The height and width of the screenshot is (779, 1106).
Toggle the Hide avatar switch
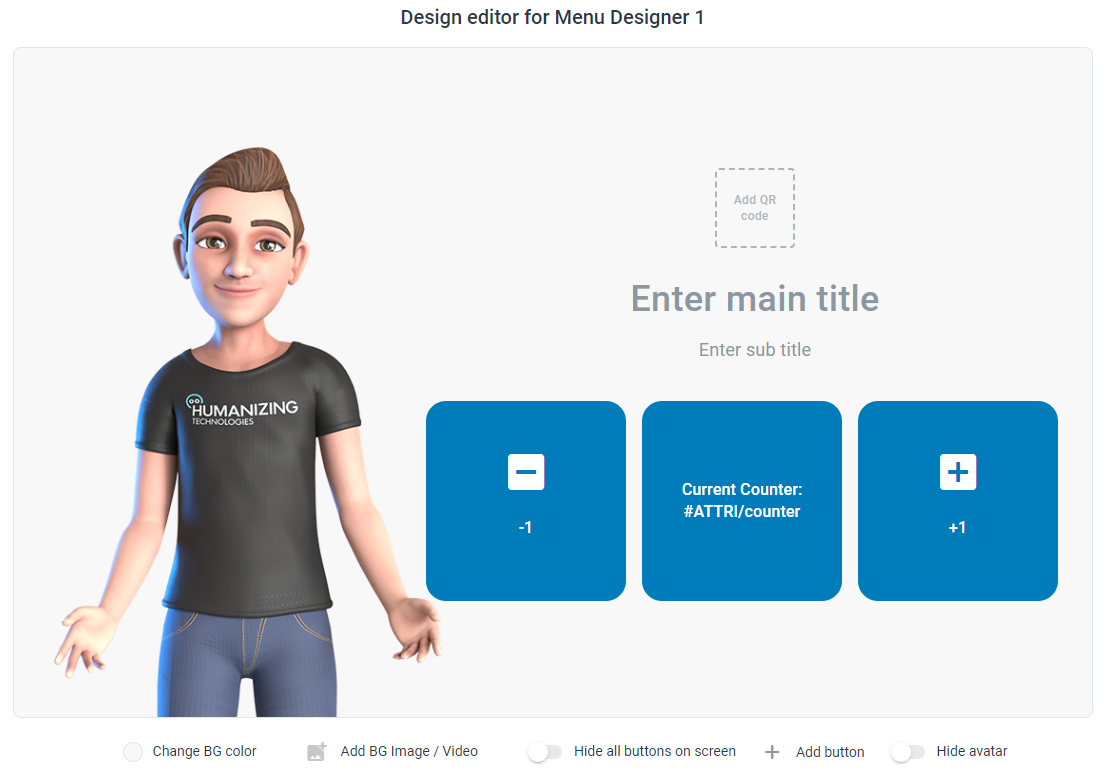(908, 752)
